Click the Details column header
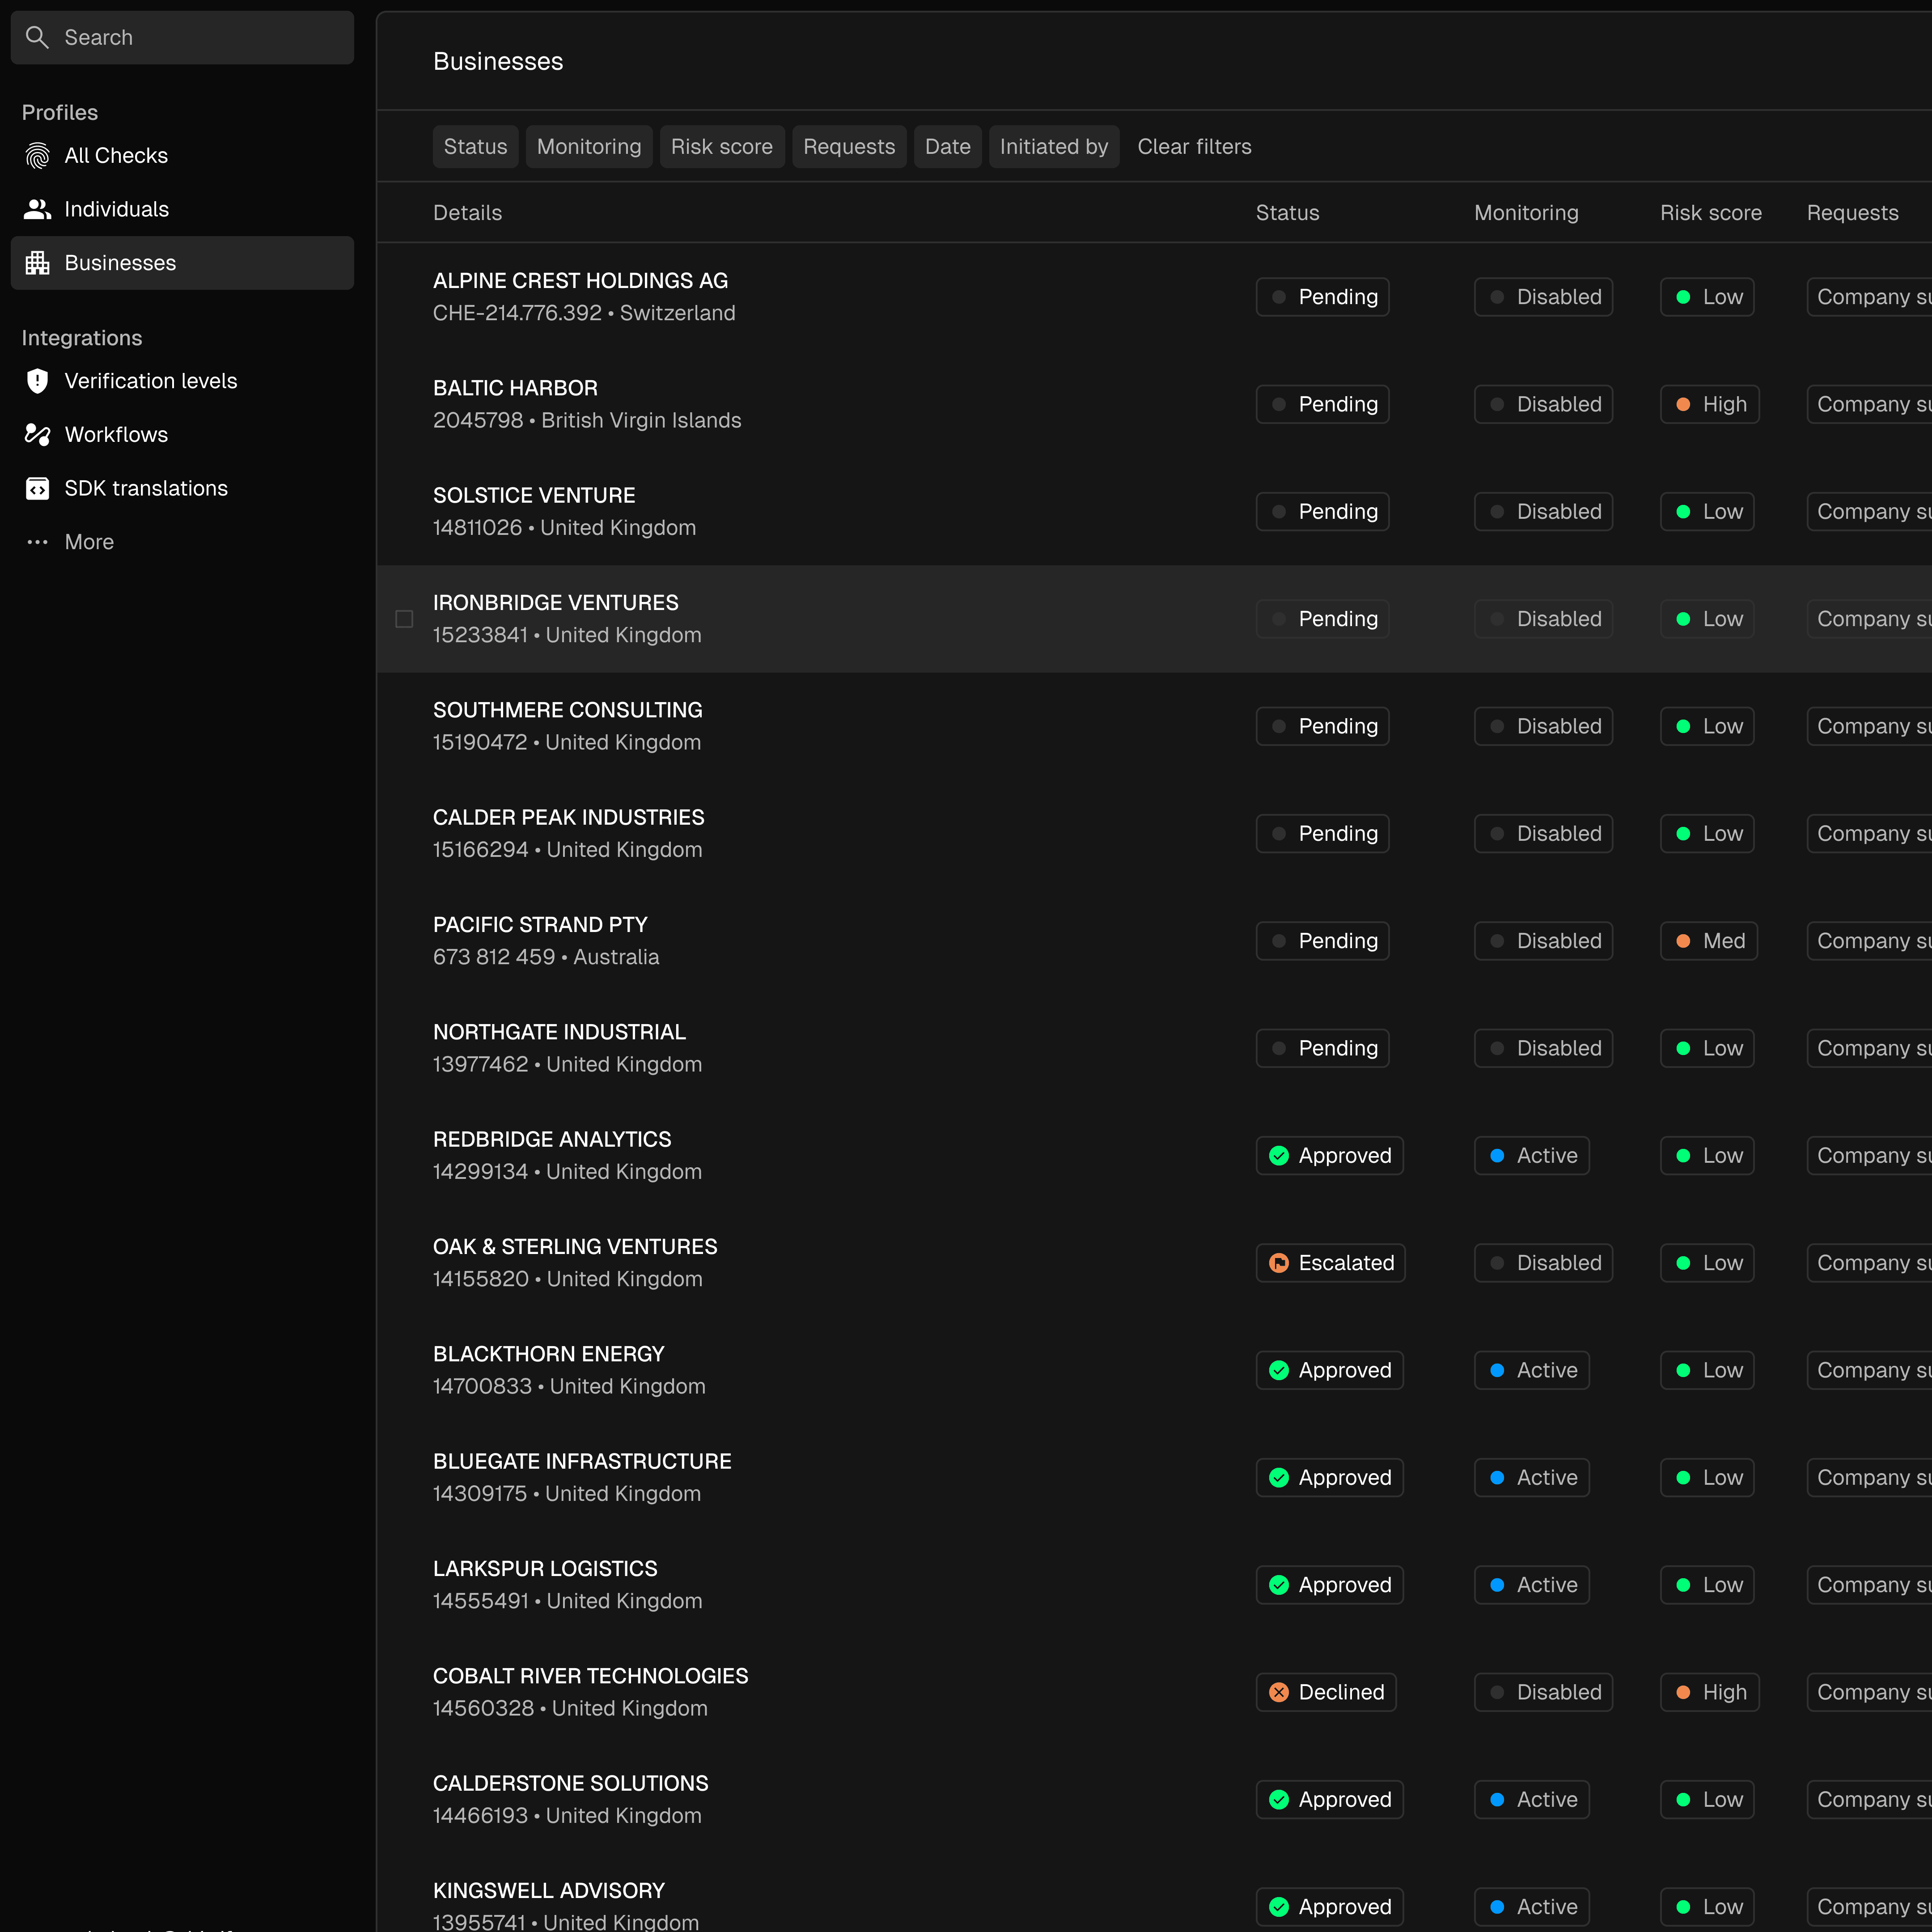 (467, 213)
